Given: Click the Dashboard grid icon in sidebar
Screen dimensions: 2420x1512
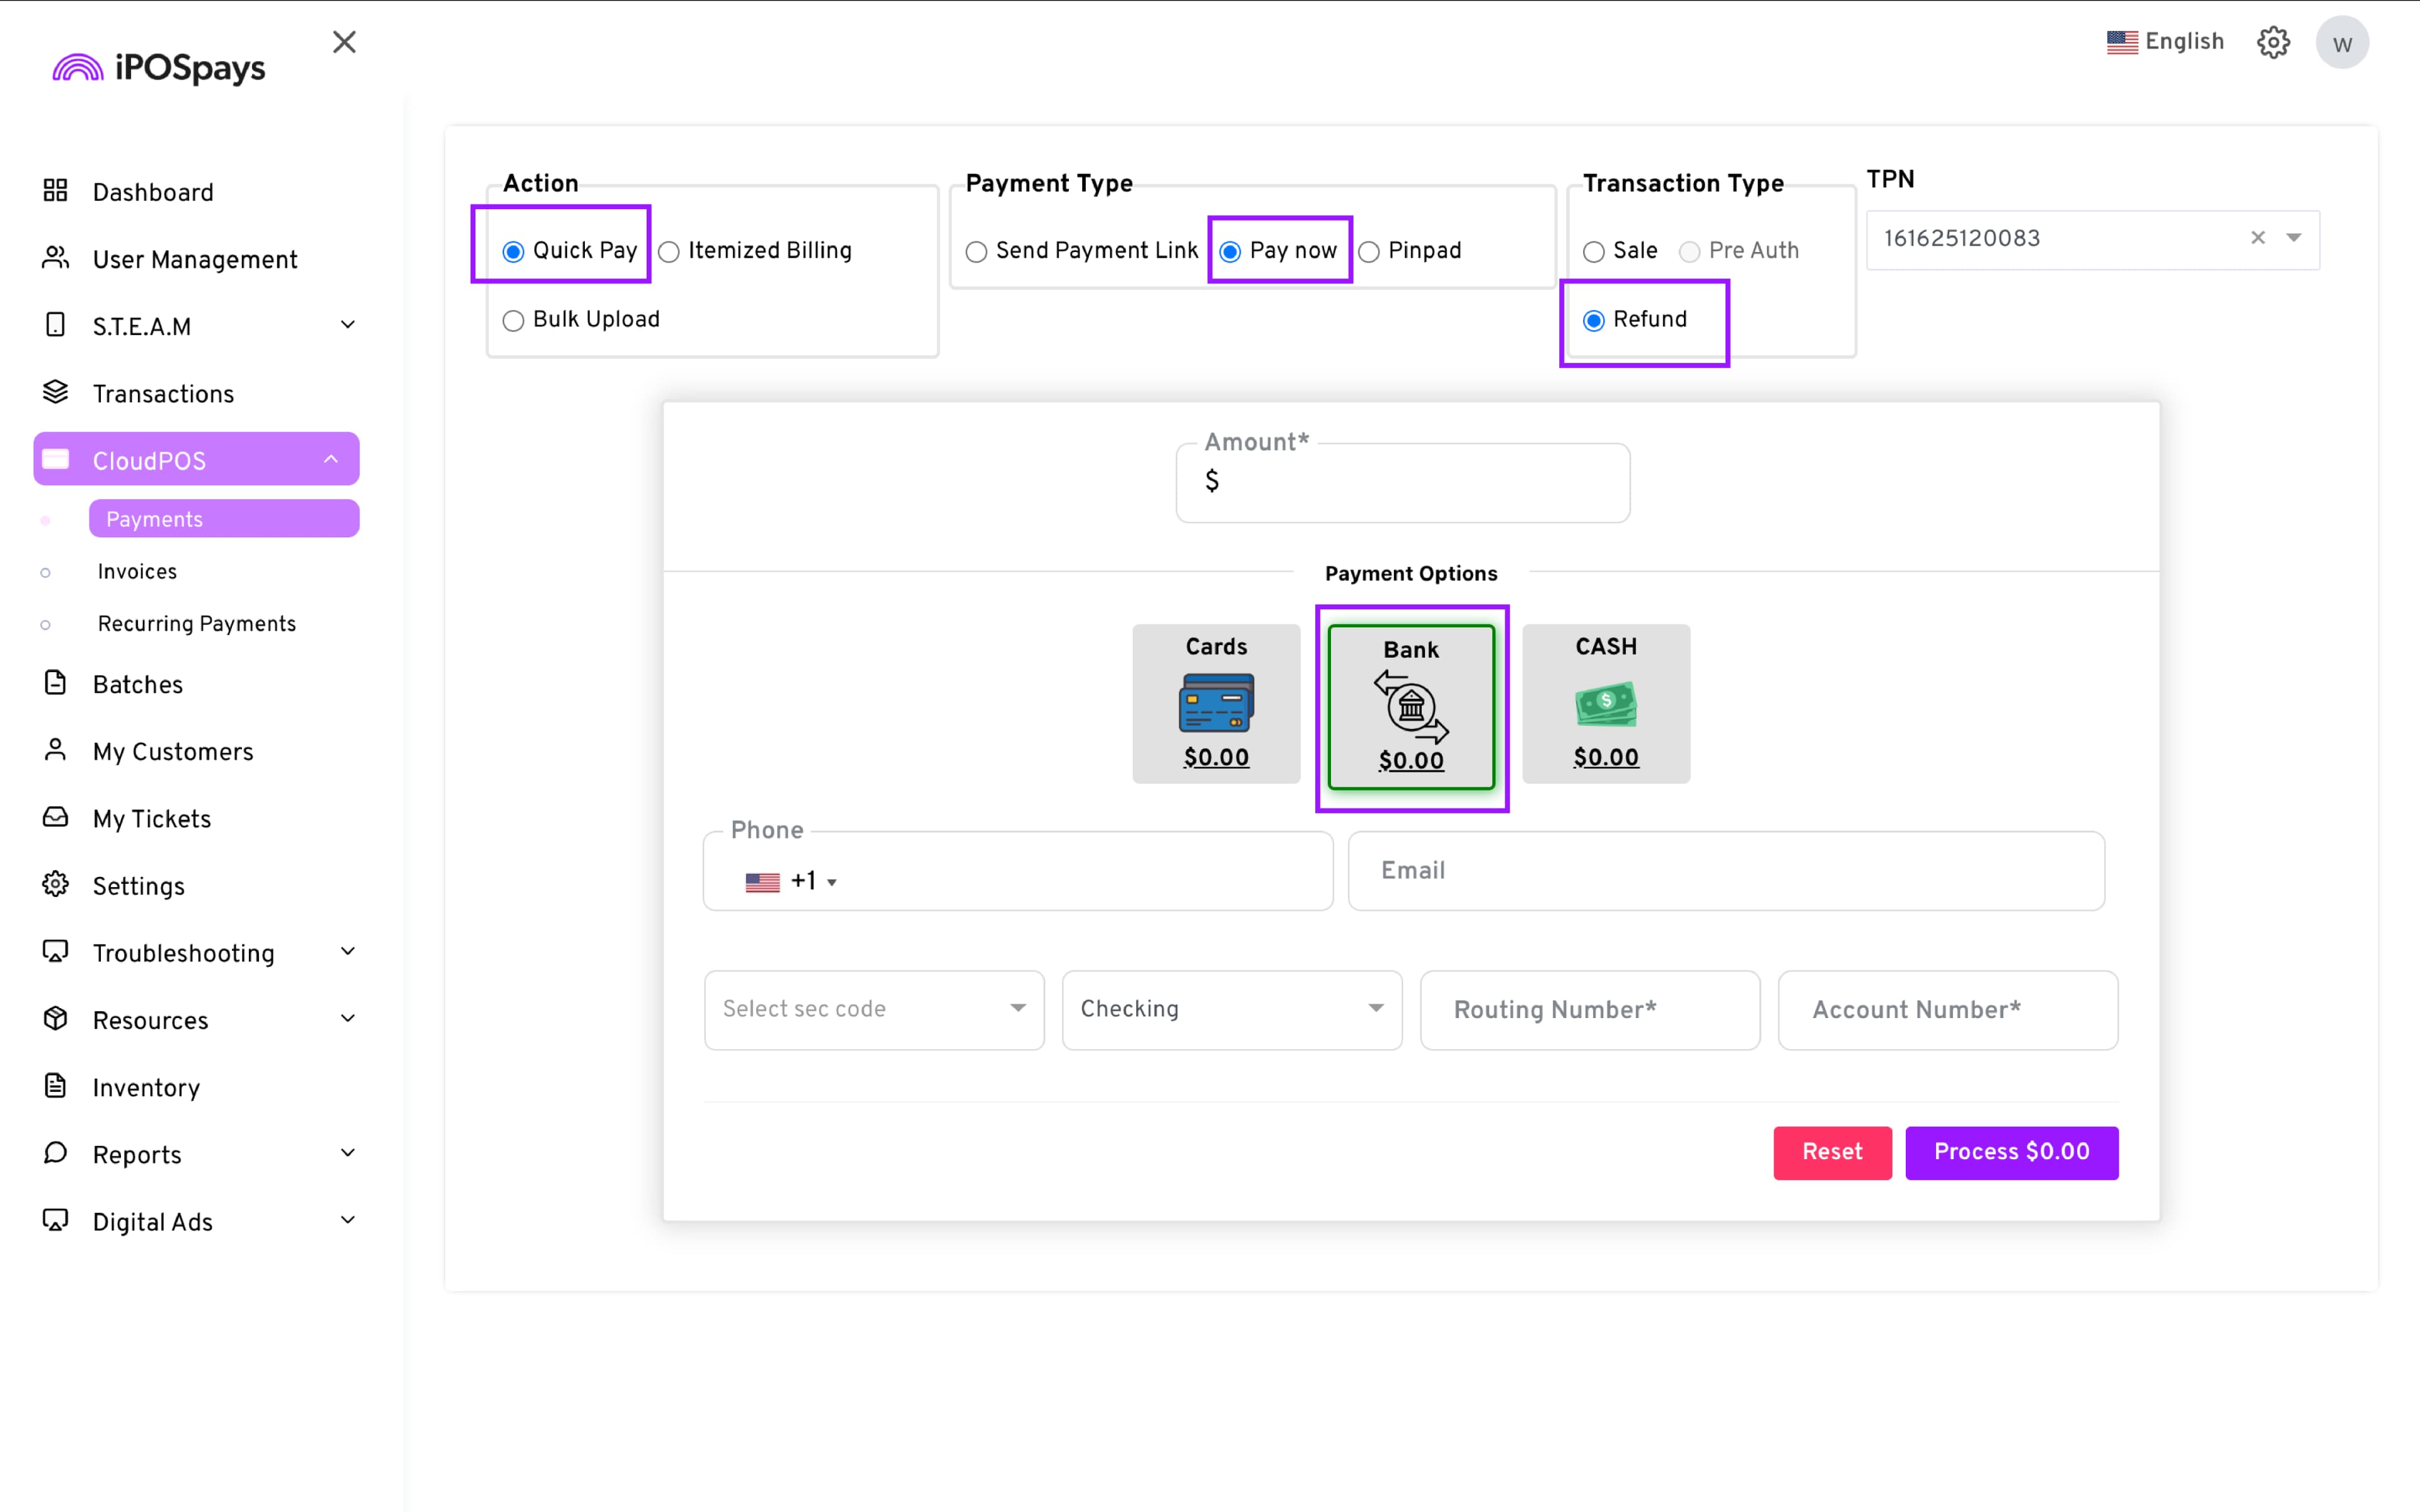Looking at the screenshot, I should (56, 191).
